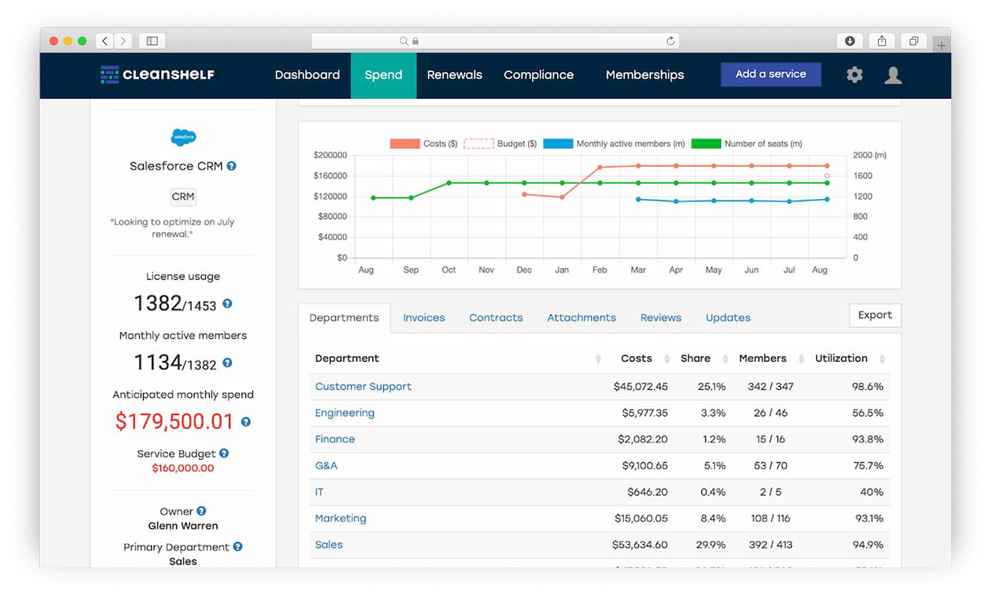The image size is (990, 594).
Task: Open a new tab with the plus icon
Action: 941,45
